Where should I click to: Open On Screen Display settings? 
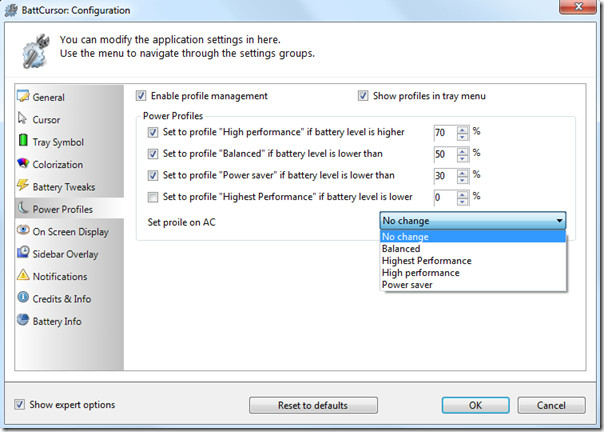click(70, 232)
